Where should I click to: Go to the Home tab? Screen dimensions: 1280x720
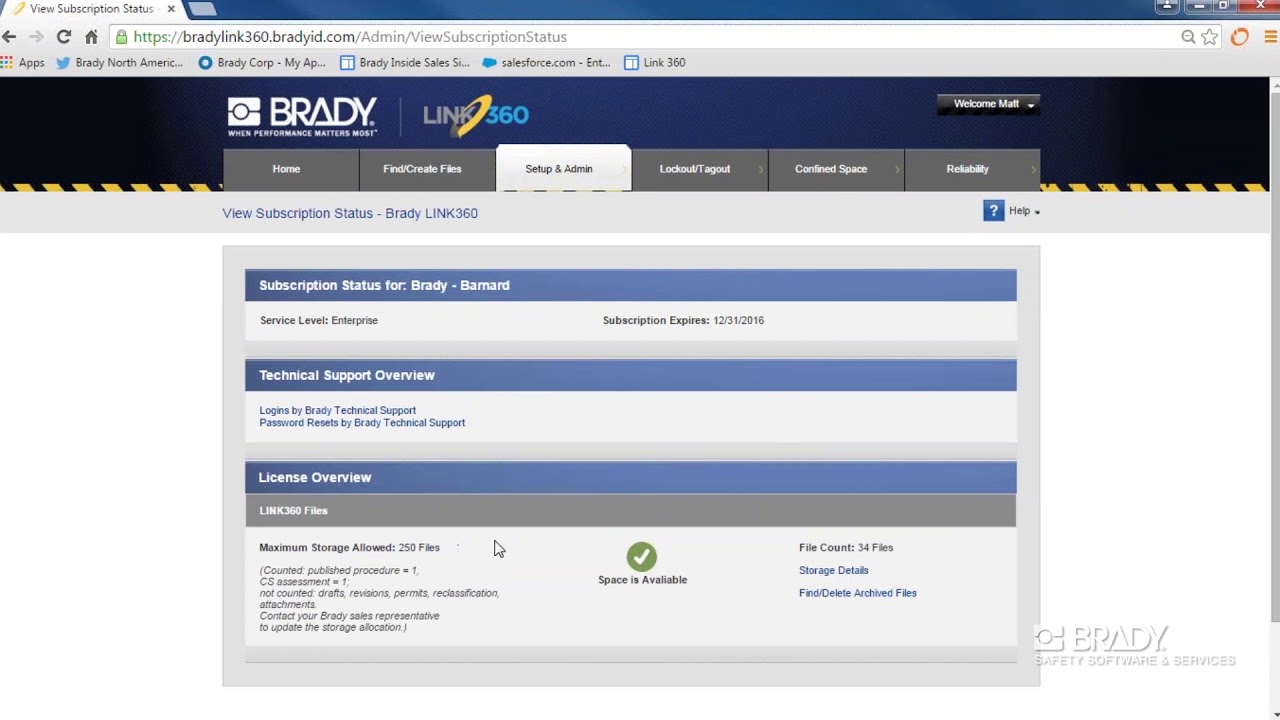(291, 169)
